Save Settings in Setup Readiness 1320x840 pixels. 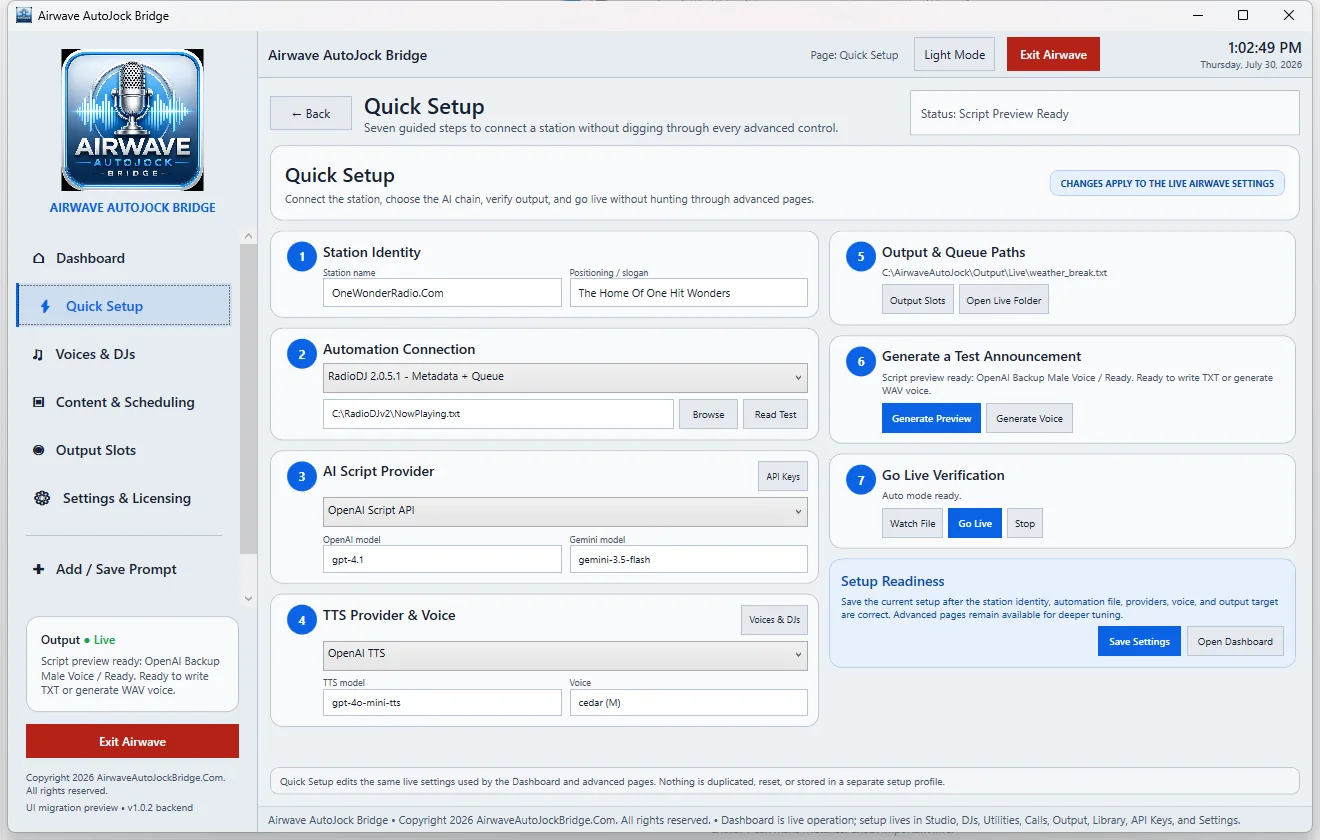pyautogui.click(x=1139, y=641)
